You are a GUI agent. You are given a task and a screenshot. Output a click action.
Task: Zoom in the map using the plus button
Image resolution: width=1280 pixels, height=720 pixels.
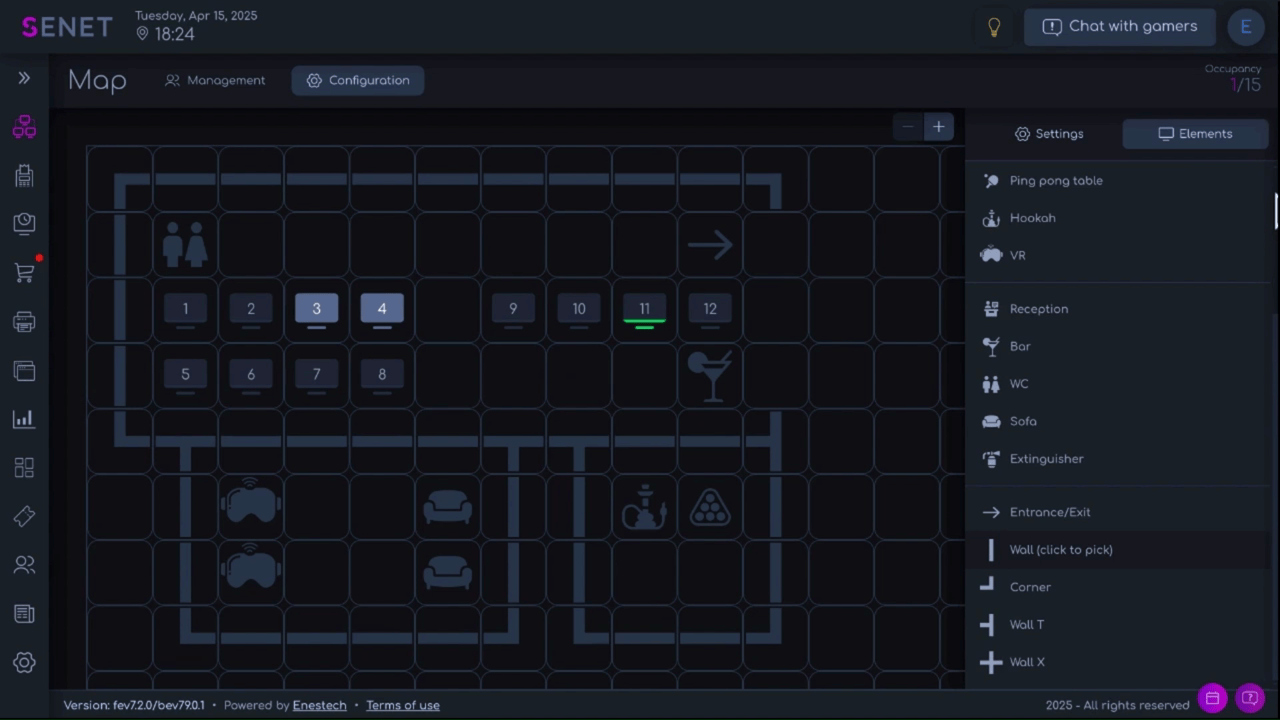pyautogui.click(x=938, y=126)
